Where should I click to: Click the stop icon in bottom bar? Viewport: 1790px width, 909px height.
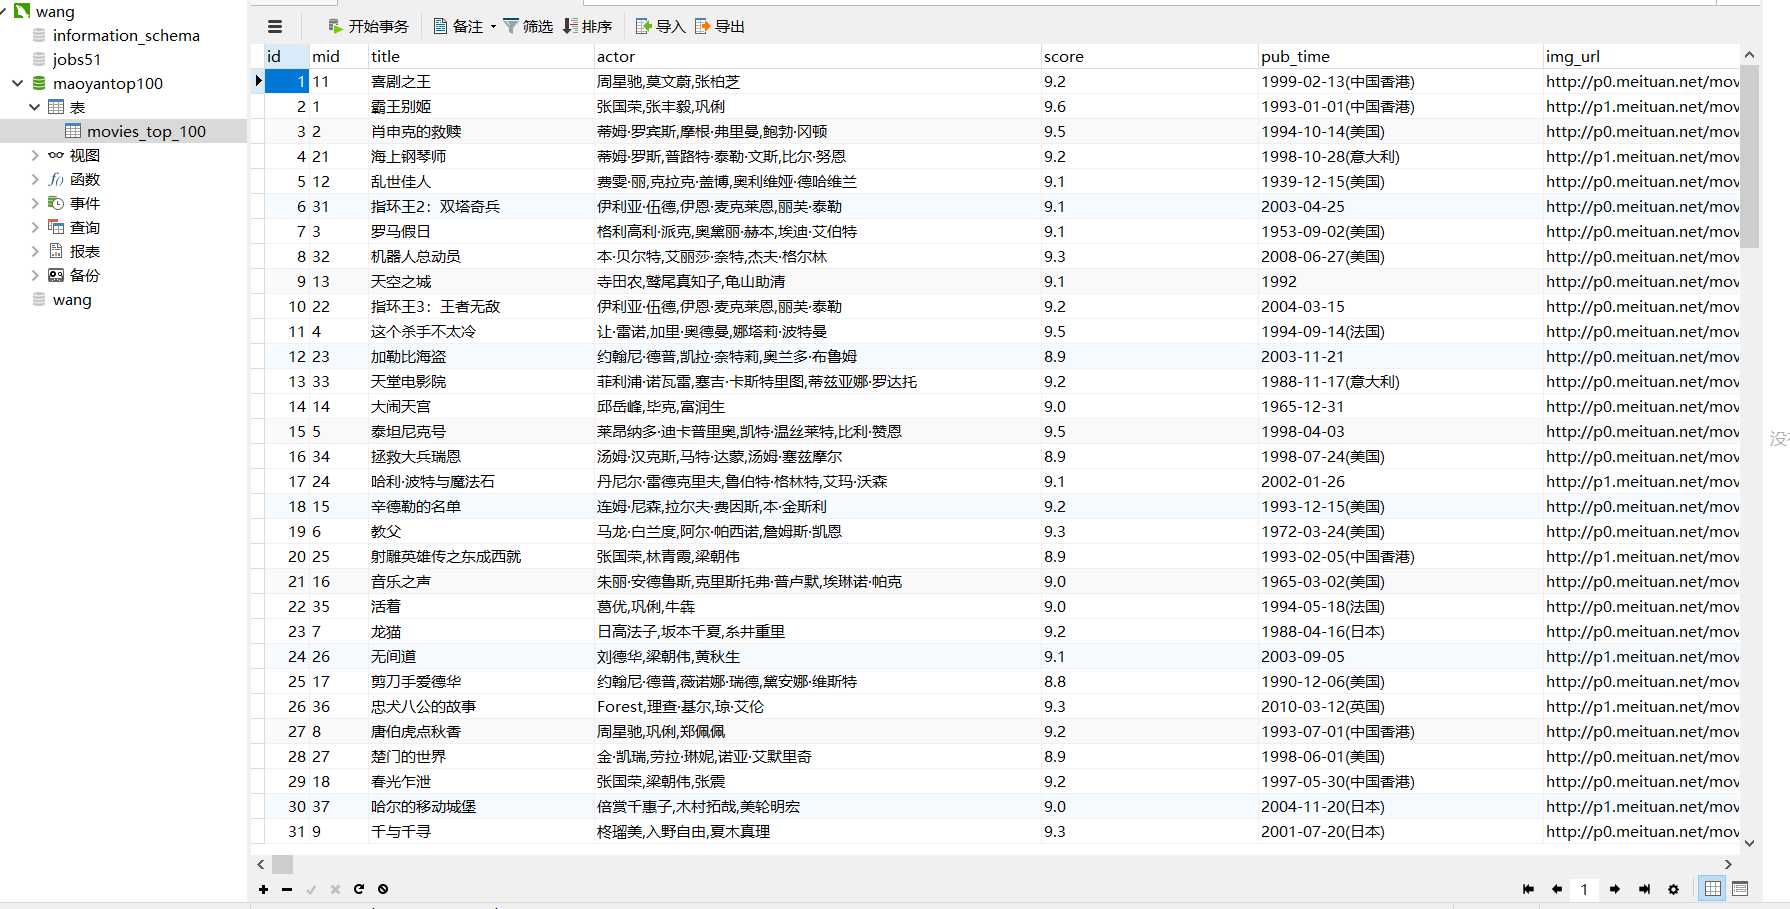tap(383, 889)
